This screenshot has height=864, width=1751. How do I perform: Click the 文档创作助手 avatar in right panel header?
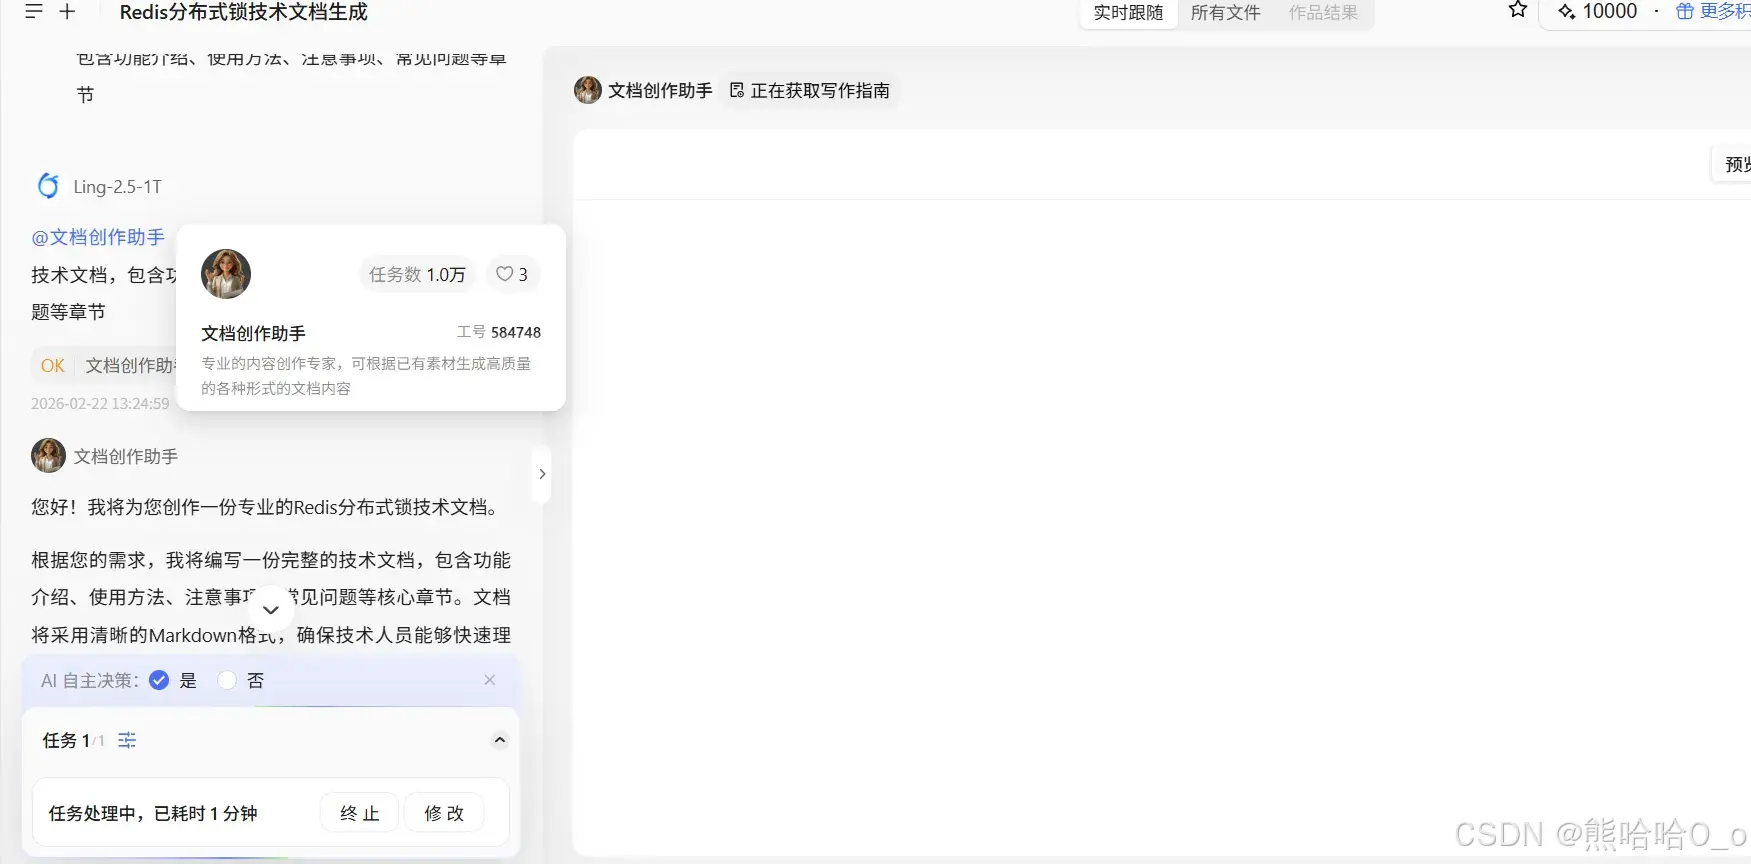point(588,90)
